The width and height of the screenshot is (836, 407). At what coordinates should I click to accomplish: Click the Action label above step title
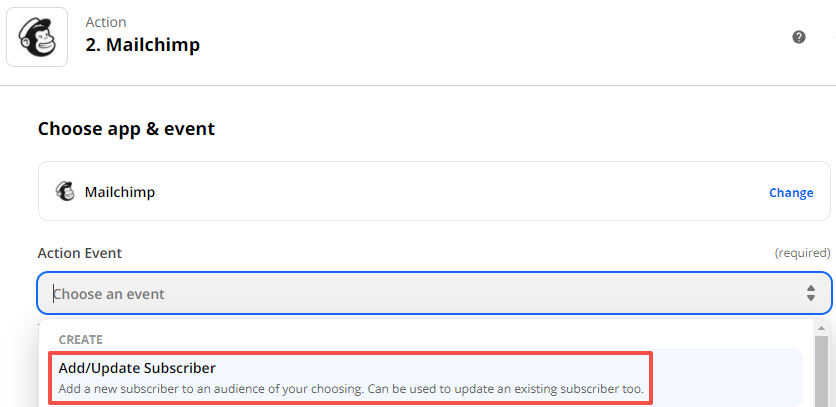[x=105, y=22]
